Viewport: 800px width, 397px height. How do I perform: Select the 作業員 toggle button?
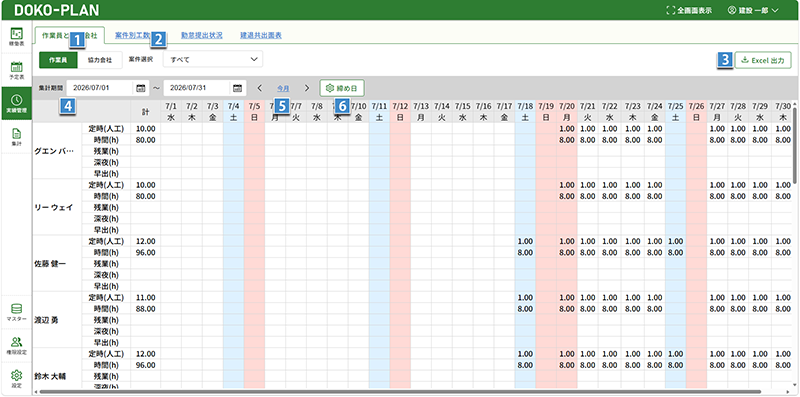58,60
